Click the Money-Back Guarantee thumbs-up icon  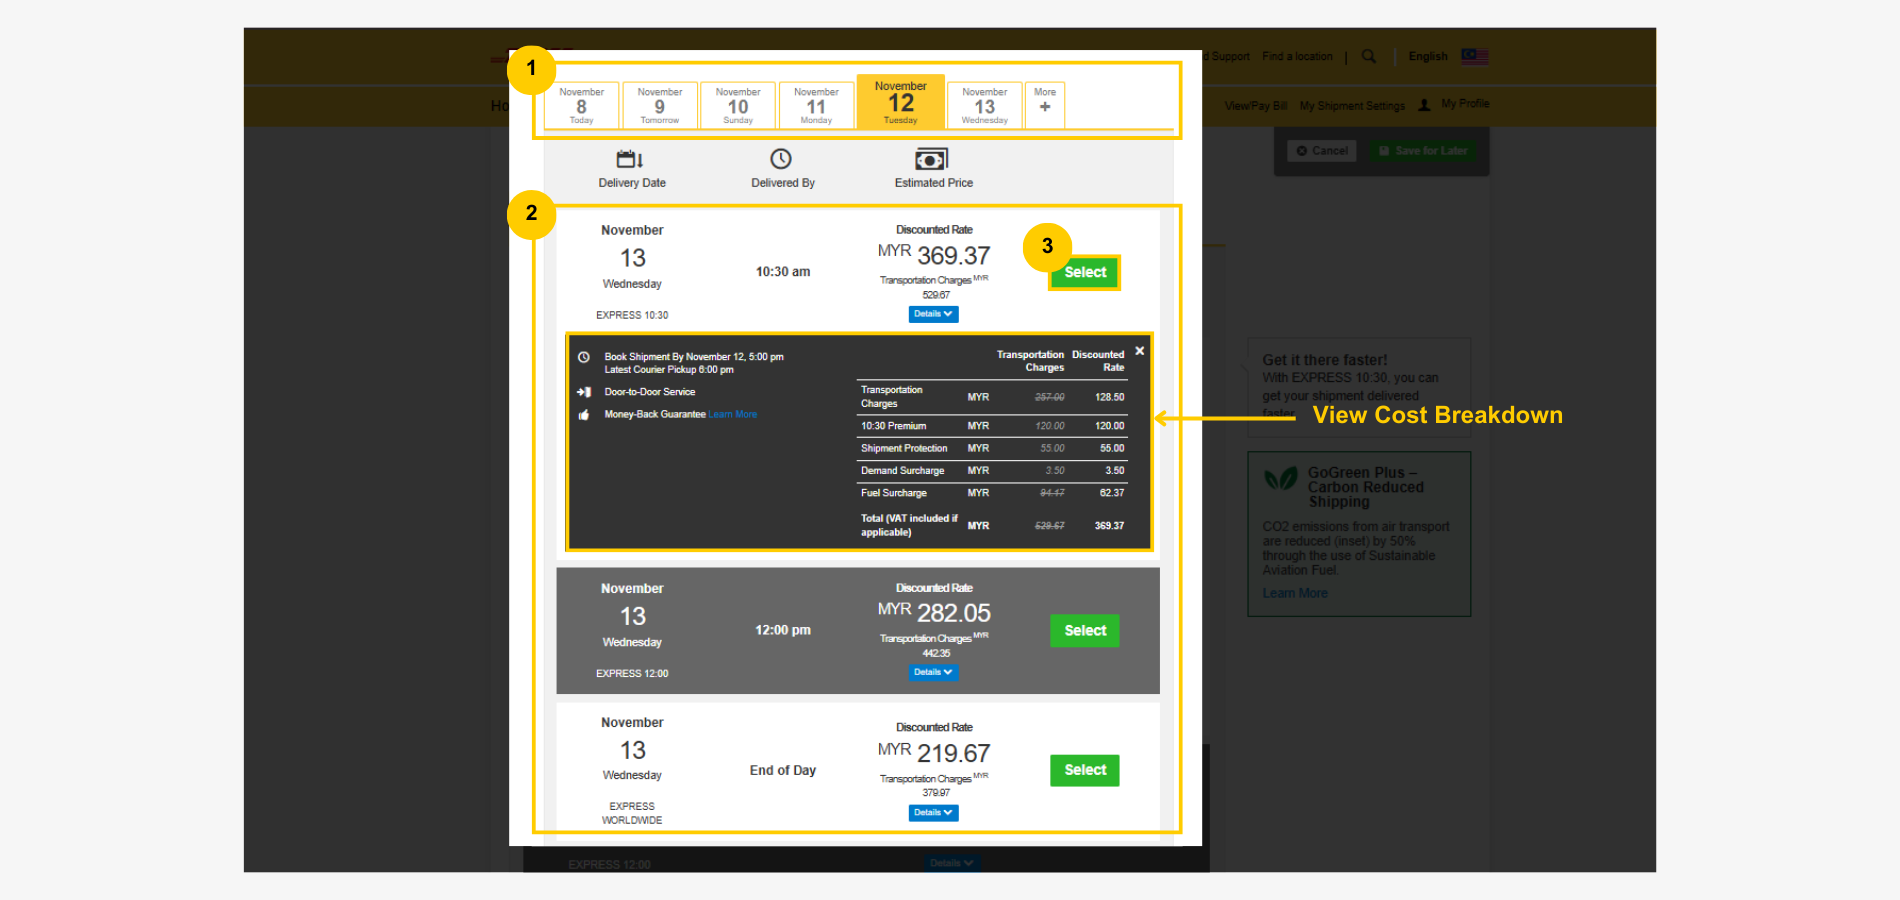[584, 414]
